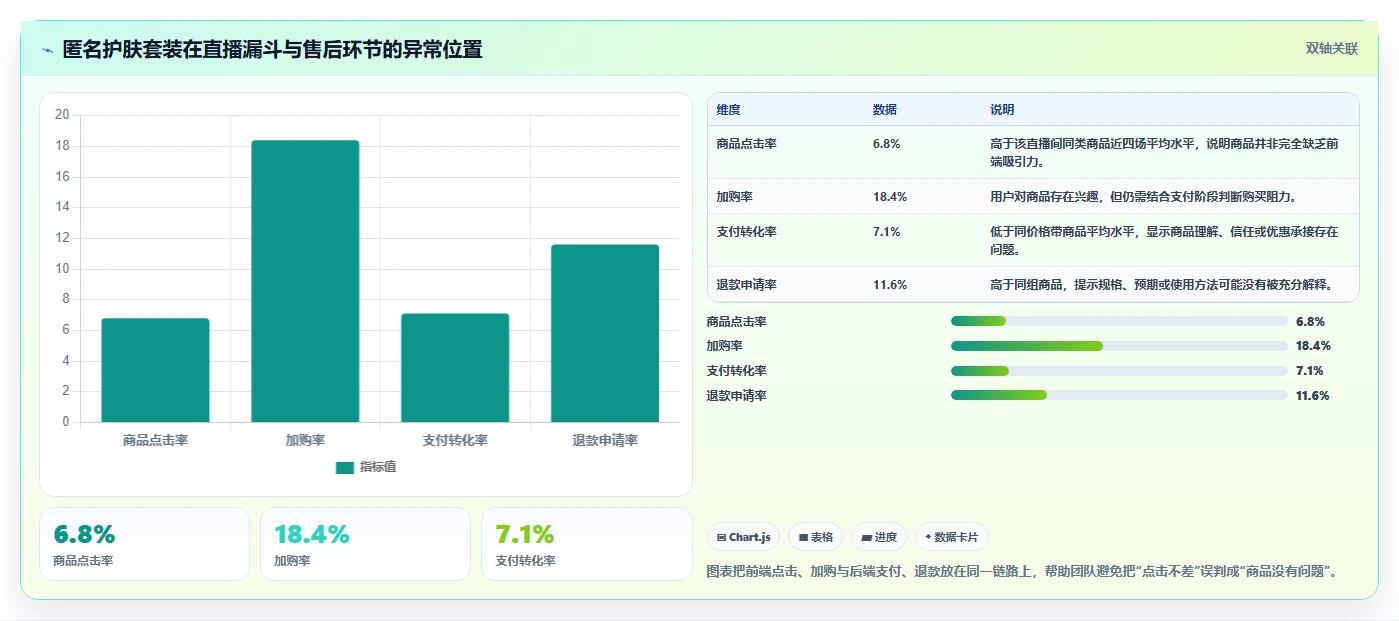This screenshot has width=1399, height=621.
Task: Toggle the 指标值 legend swatch
Action: point(345,467)
